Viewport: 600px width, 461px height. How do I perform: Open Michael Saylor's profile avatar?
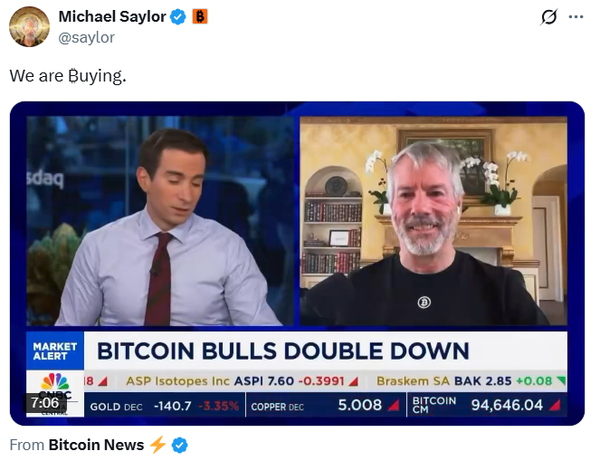[x=29, y=27]
